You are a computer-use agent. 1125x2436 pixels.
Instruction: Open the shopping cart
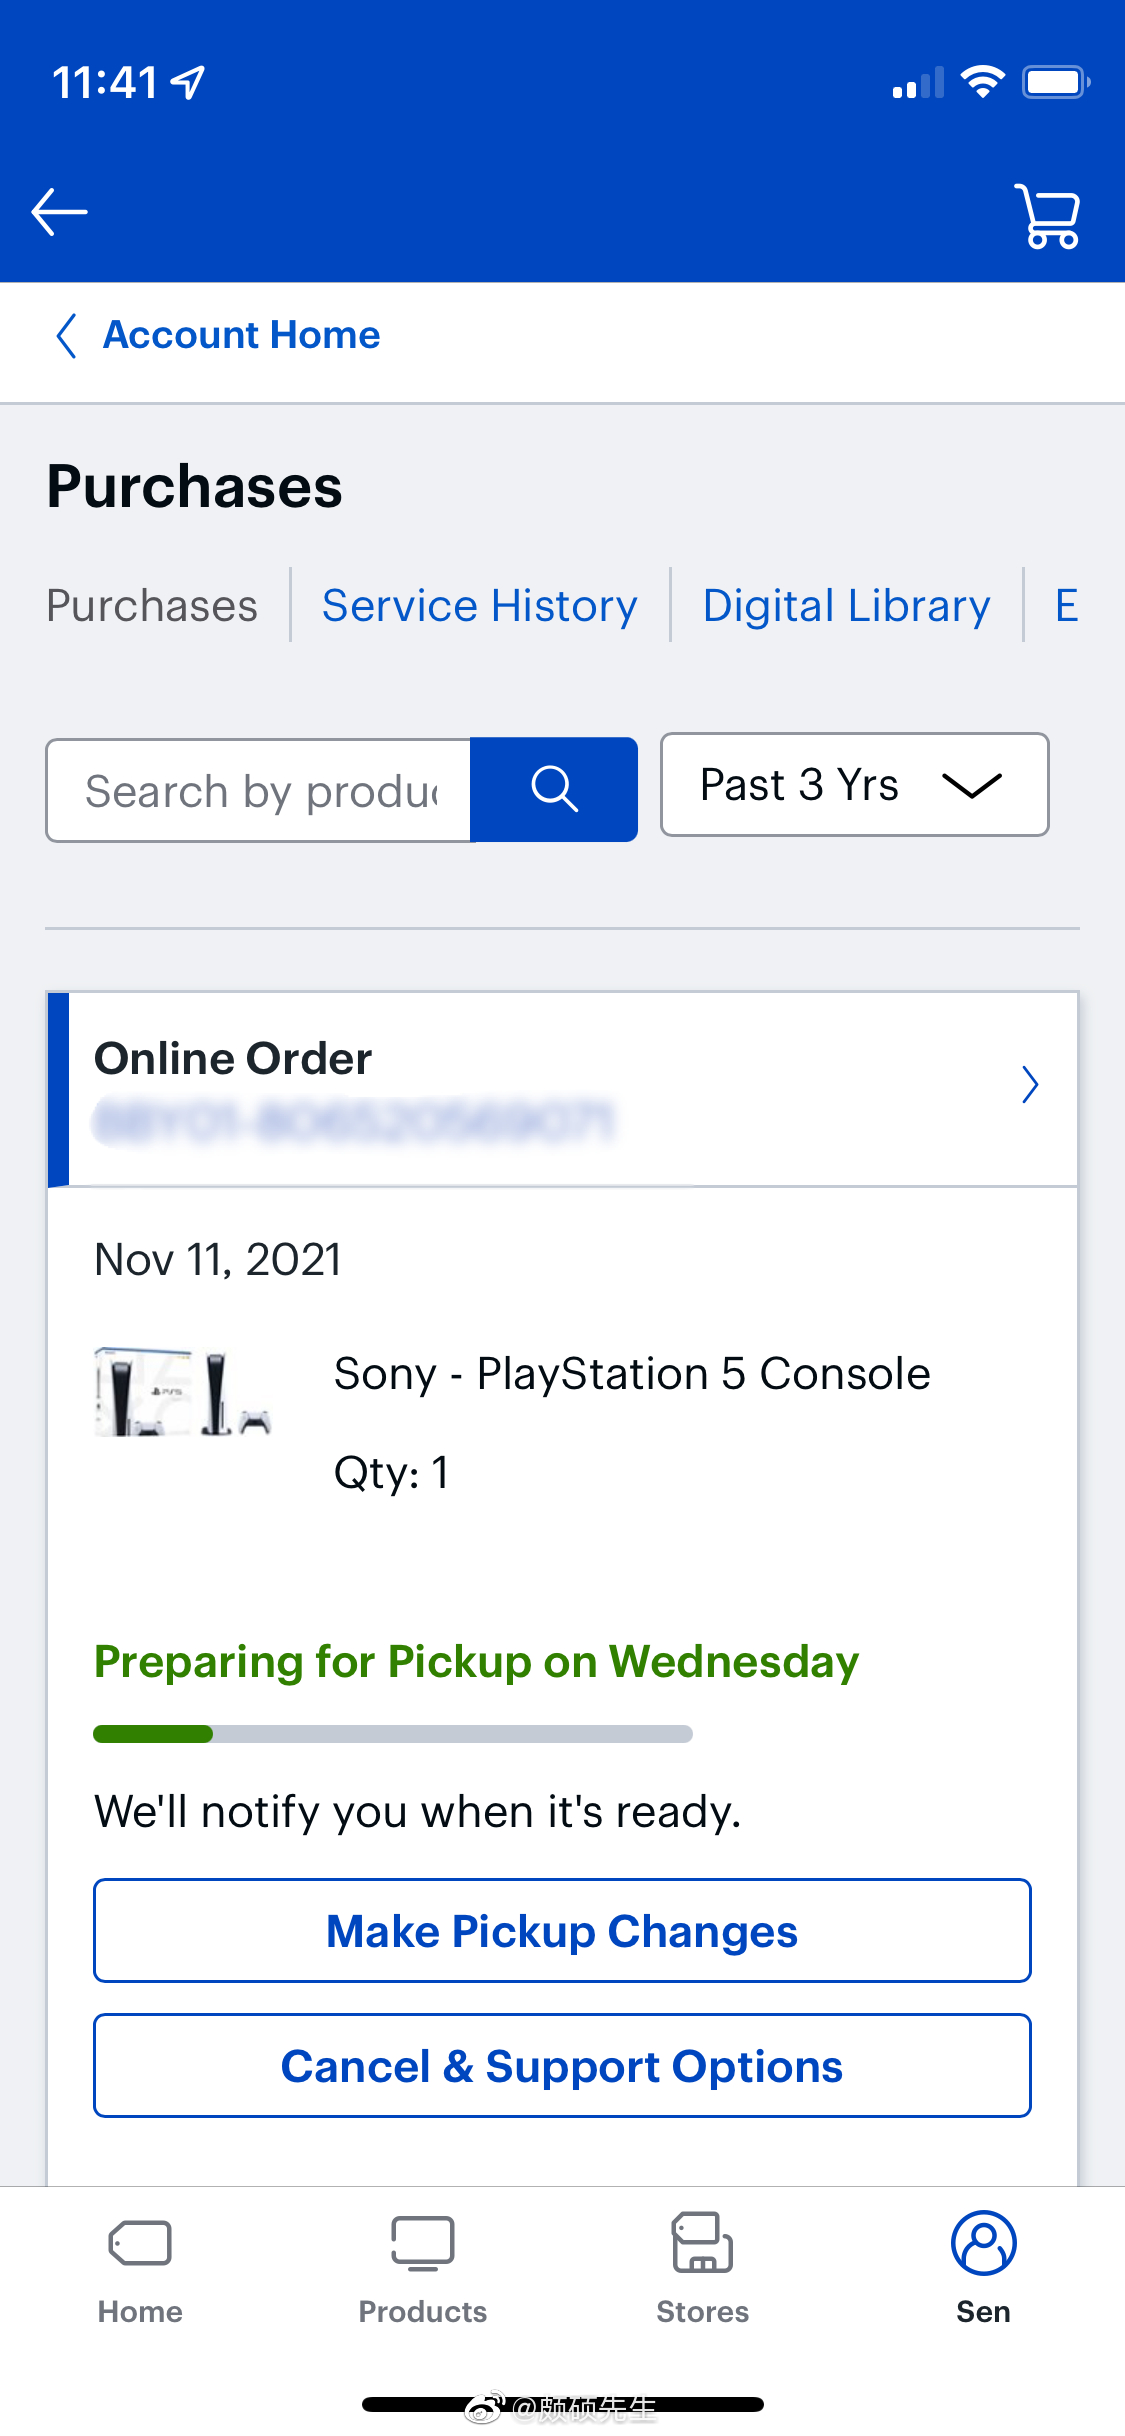tap(1047, 215)
